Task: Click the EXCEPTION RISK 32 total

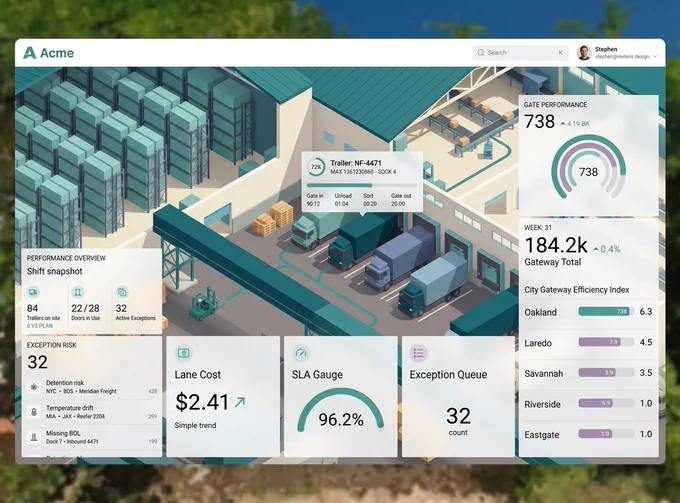Action: (x=37, y=362)
